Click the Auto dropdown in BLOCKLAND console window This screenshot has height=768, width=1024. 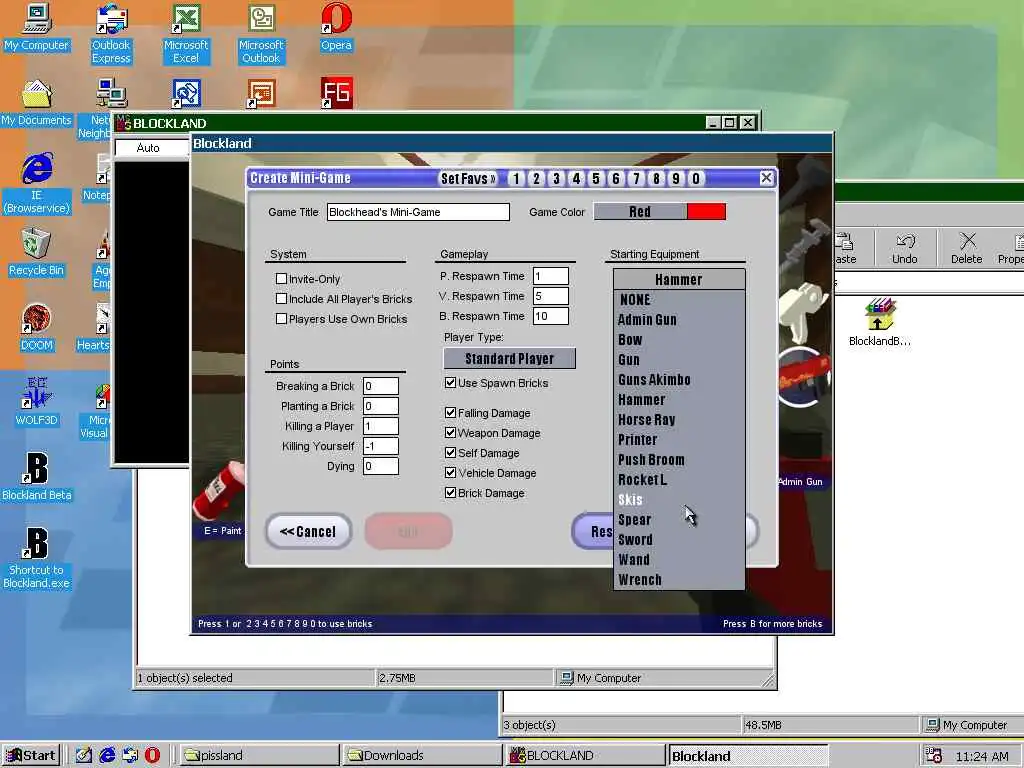point(152,148)
